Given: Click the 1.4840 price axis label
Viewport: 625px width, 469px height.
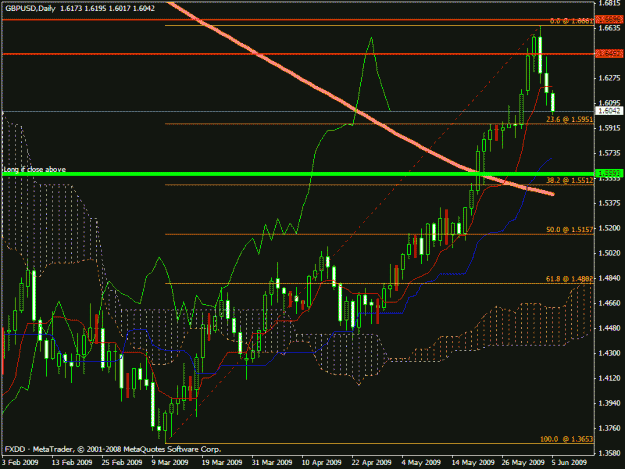Looking at the screenshot, I should pyautogui.click(x=609, y=278).
